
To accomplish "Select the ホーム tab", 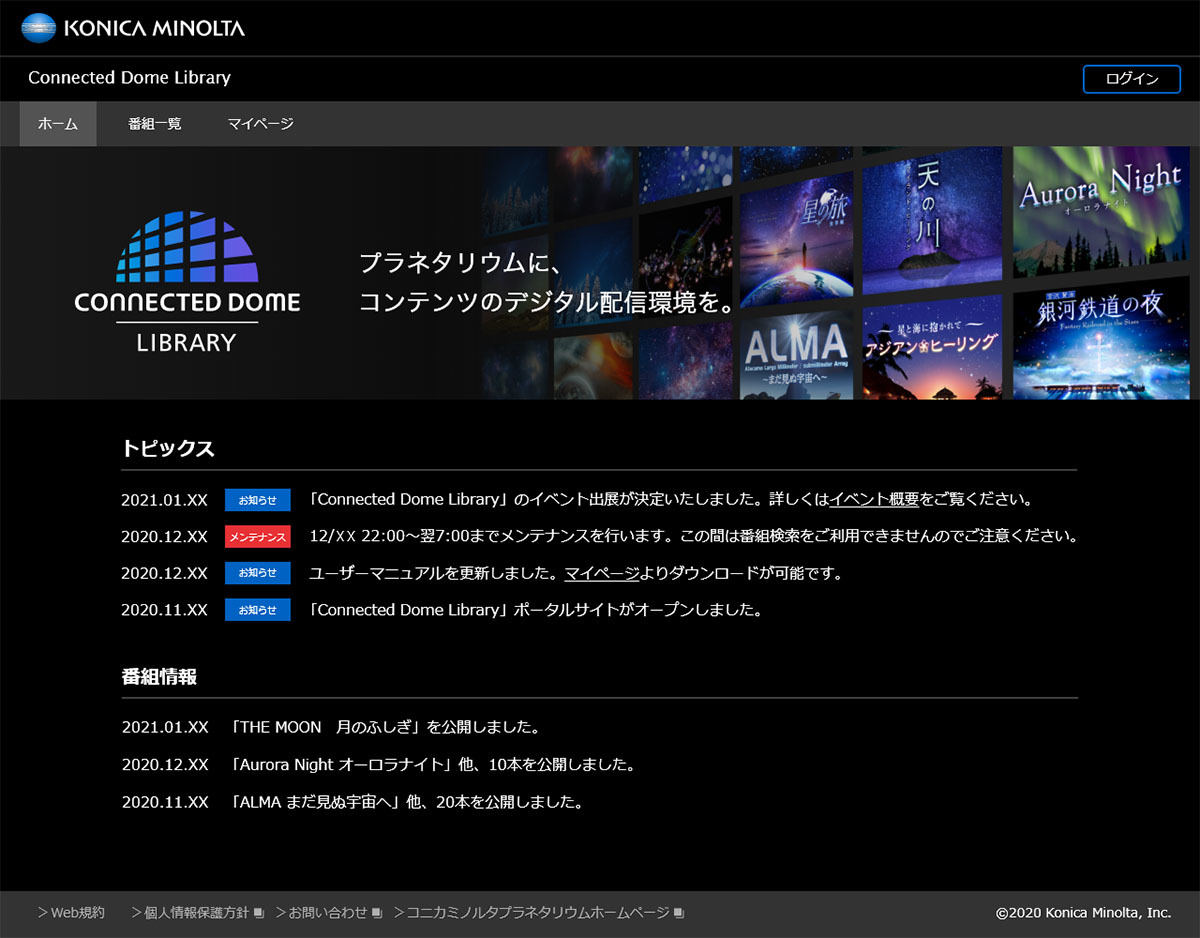I will click(58, 124).
